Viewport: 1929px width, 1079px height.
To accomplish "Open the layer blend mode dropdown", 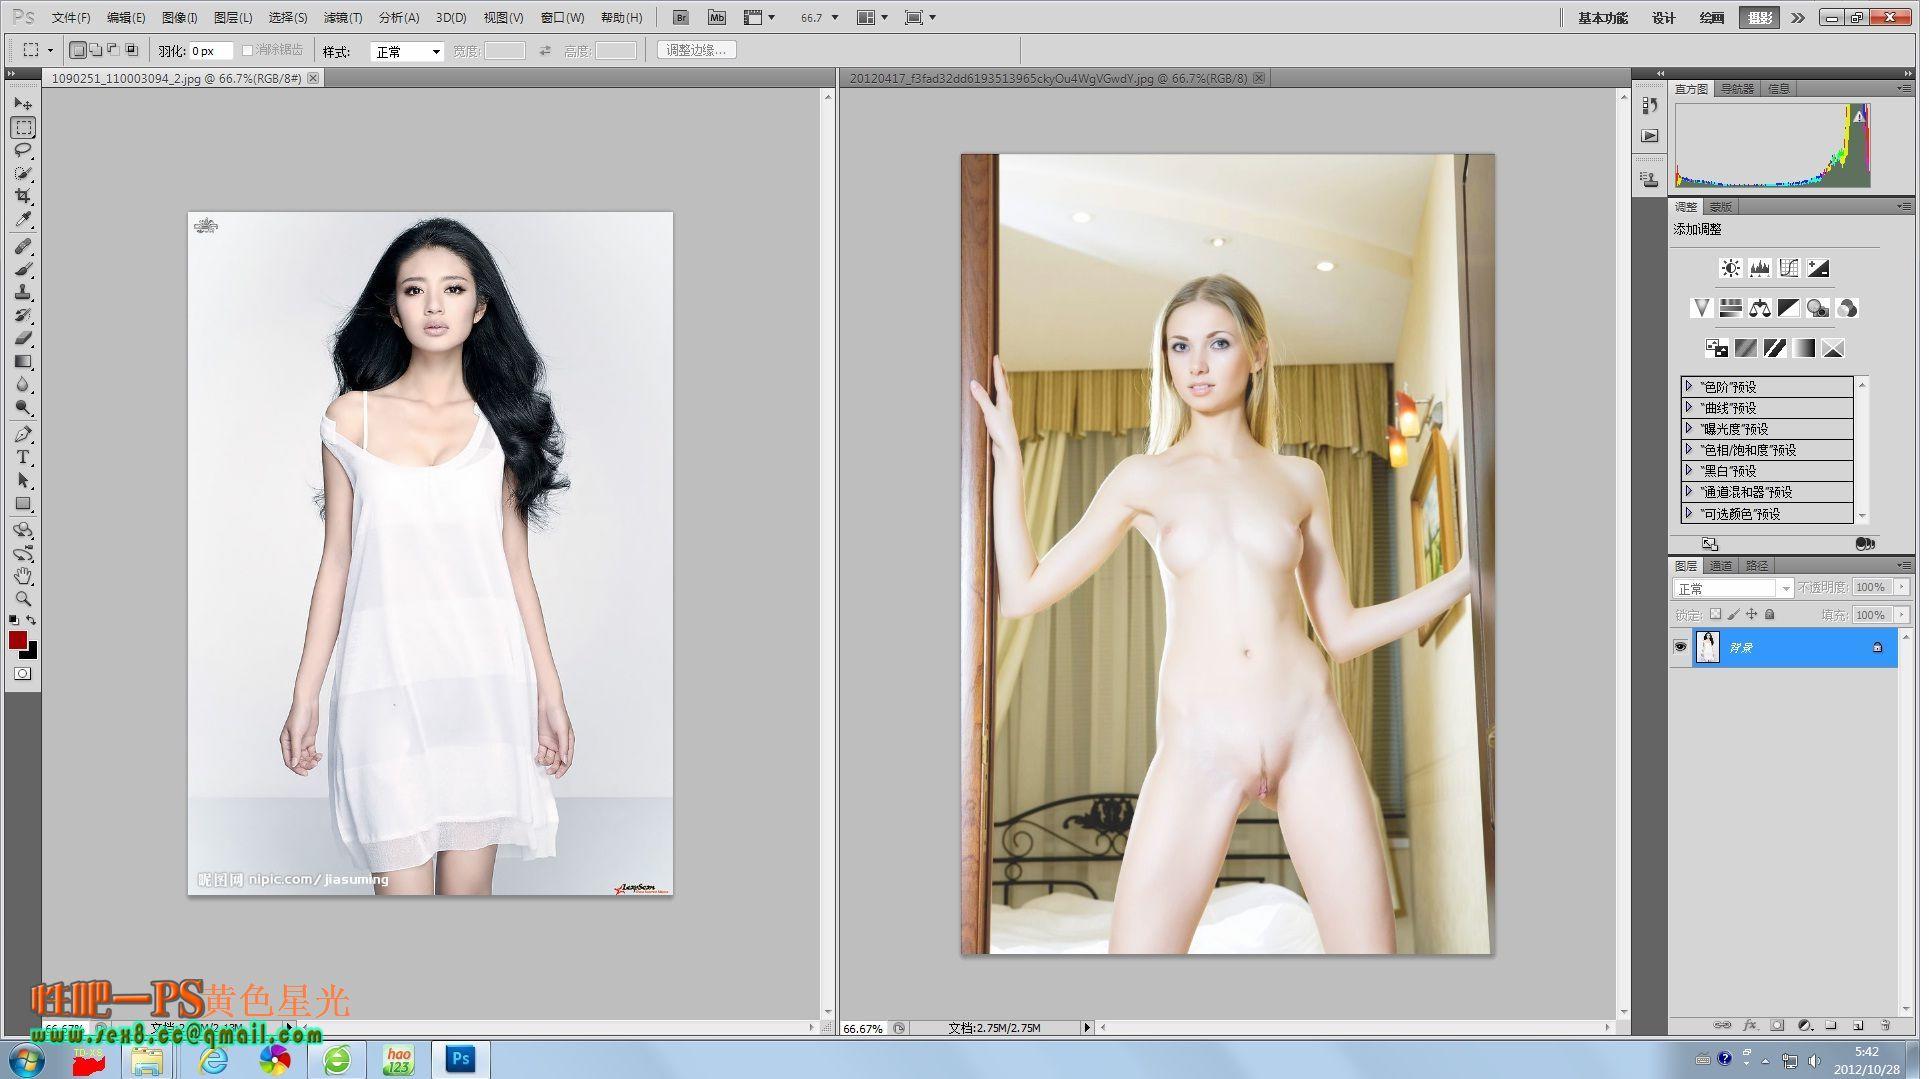I will coord(1733,588).
